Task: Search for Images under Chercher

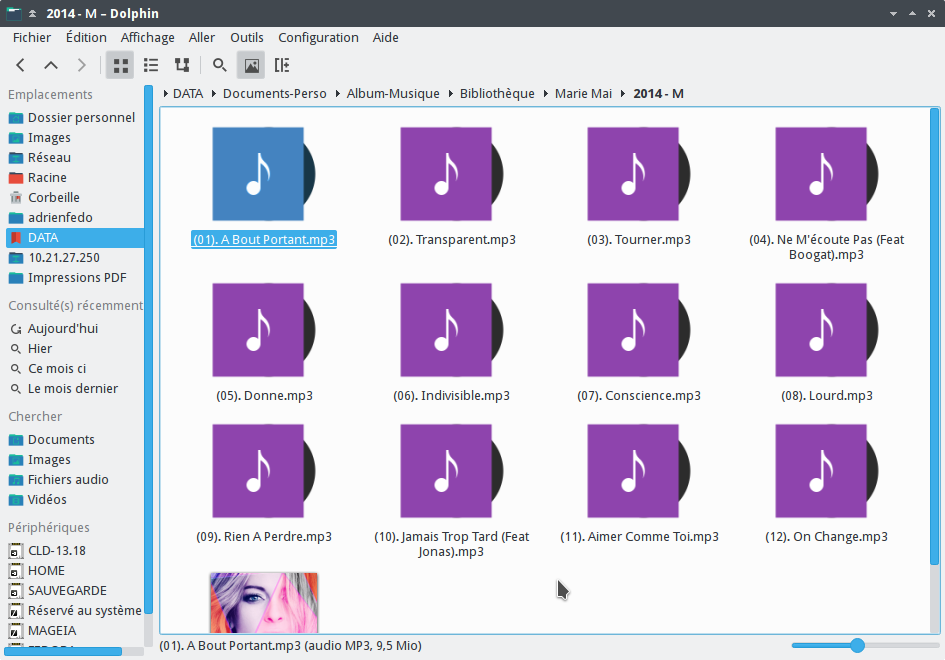Action: pos(75,459)
